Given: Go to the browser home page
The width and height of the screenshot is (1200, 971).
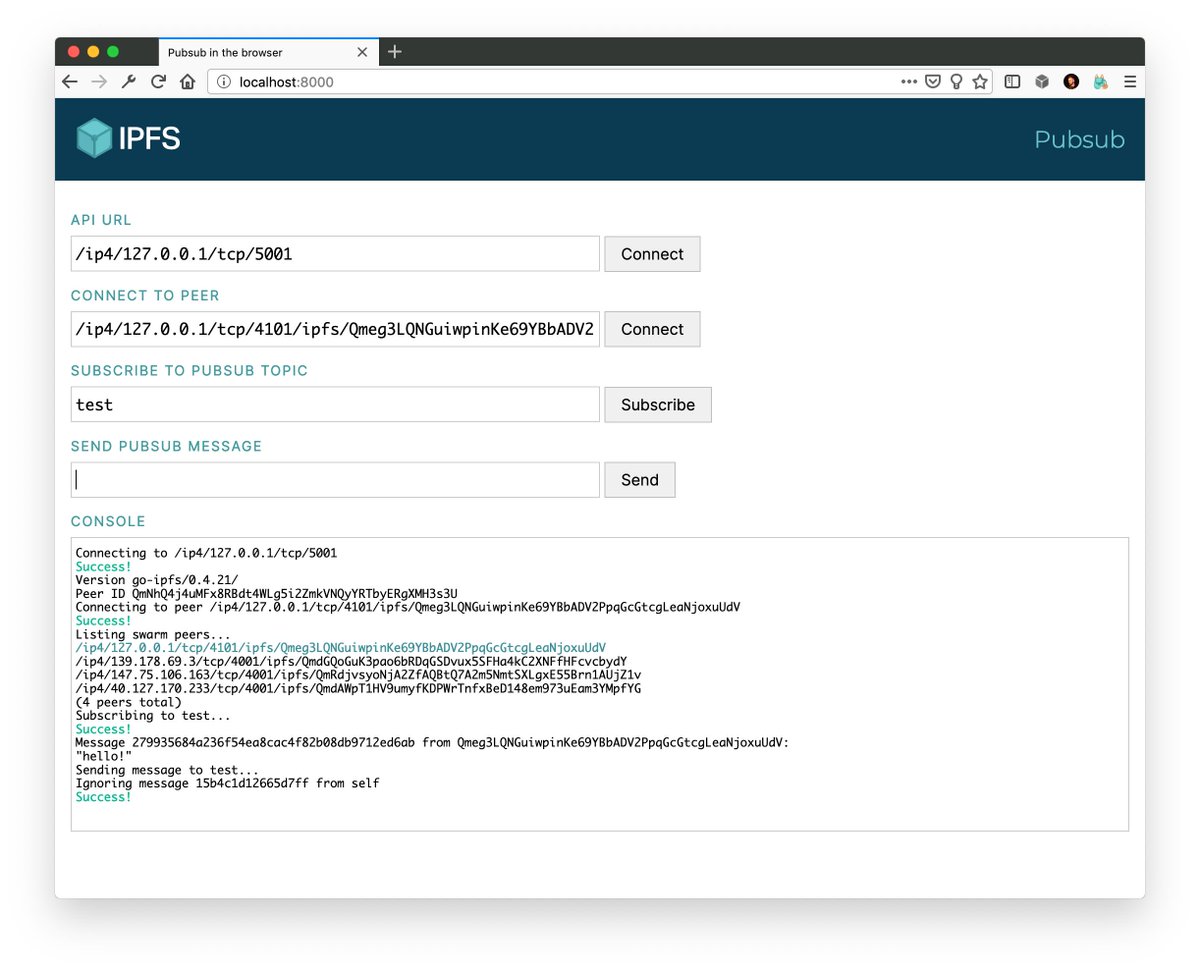Looking at the screenshot, I should [x=187, y=82].
